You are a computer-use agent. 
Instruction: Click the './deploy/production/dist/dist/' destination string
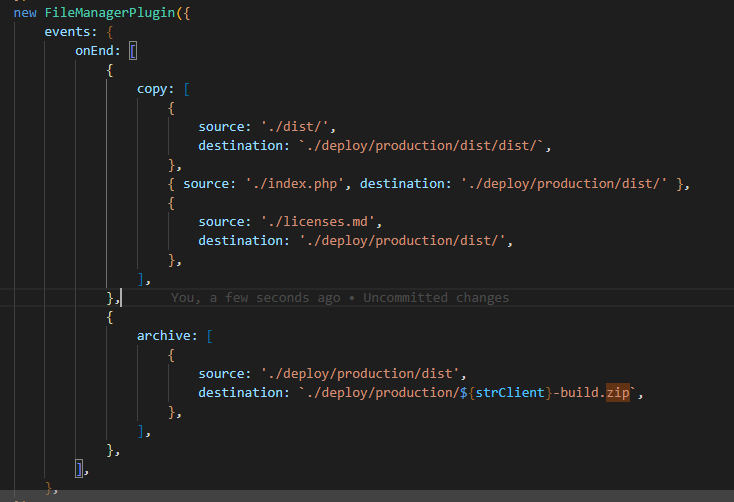(421, 146)
